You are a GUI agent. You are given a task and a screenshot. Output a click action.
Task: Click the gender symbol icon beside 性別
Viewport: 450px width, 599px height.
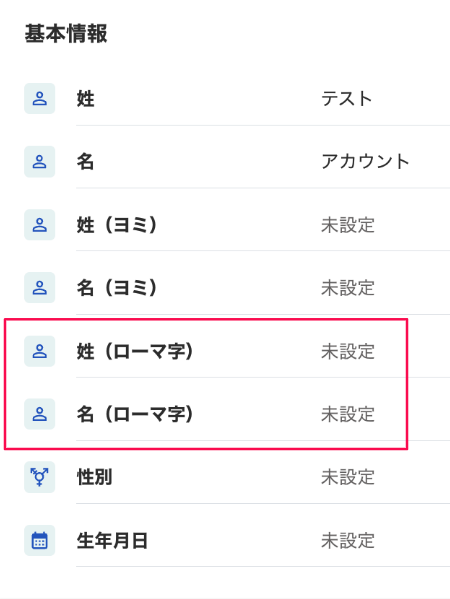click(39, 477)
